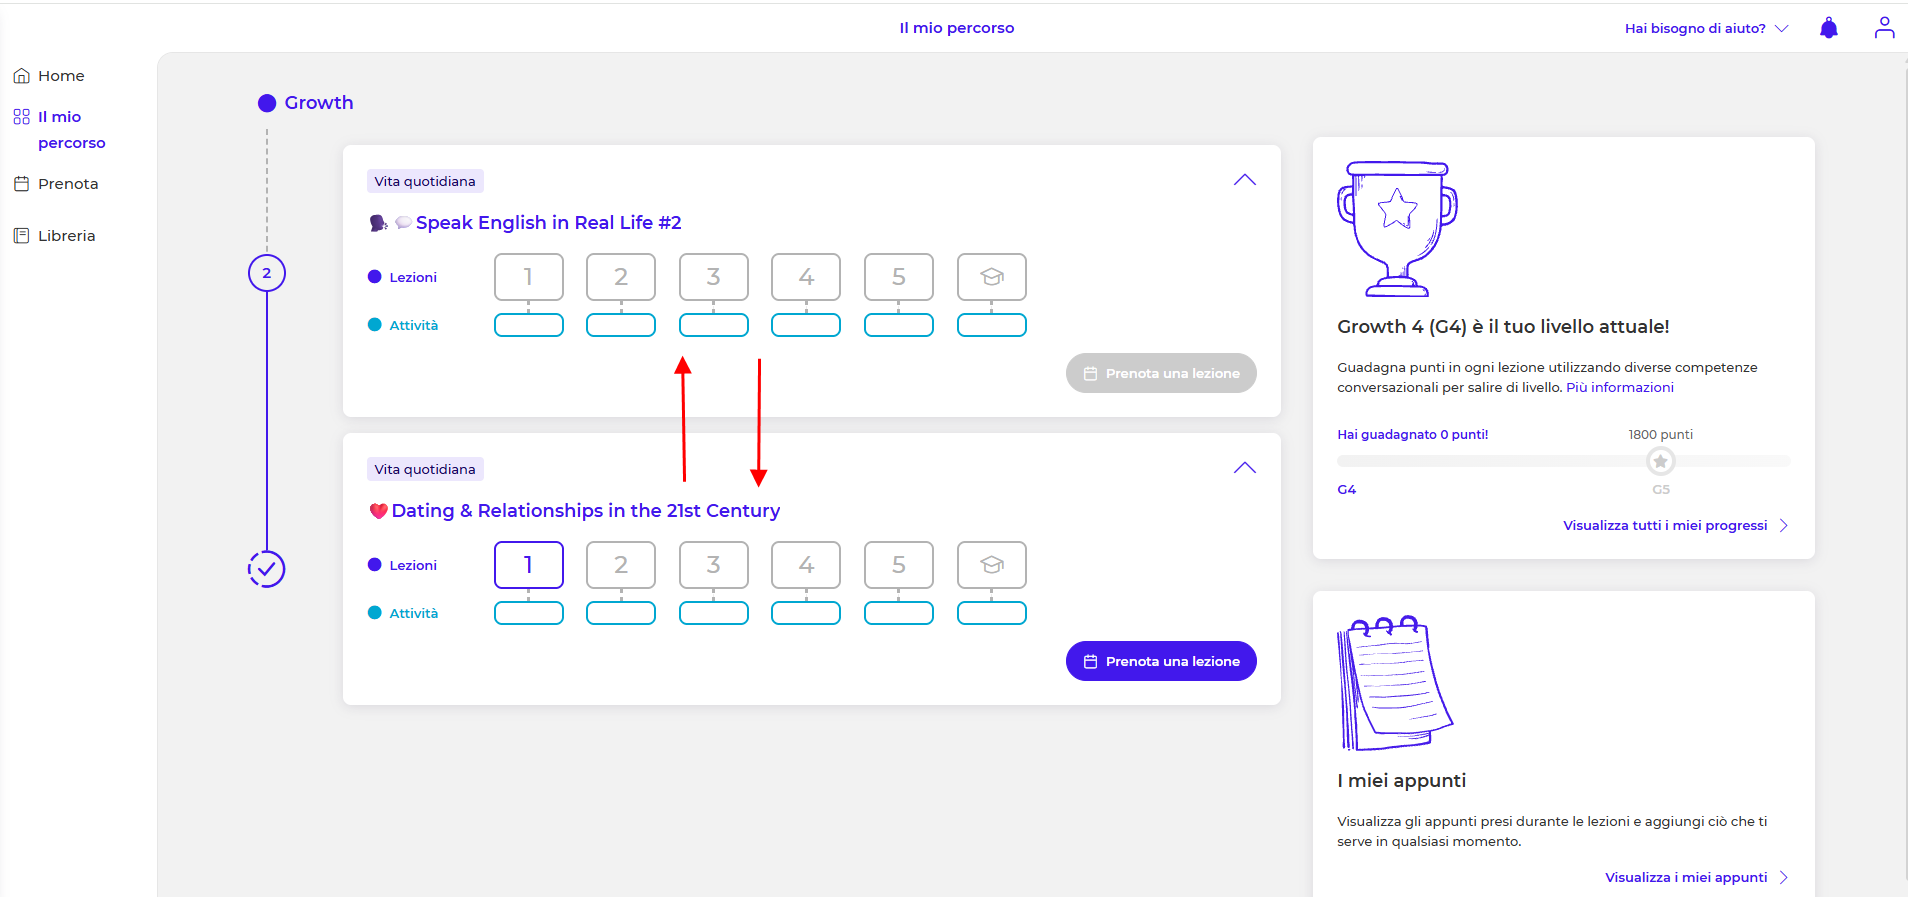Viewport: 1908px width, 897px height.
Task: Click the notification bell icon
Action: (1828, 28)
